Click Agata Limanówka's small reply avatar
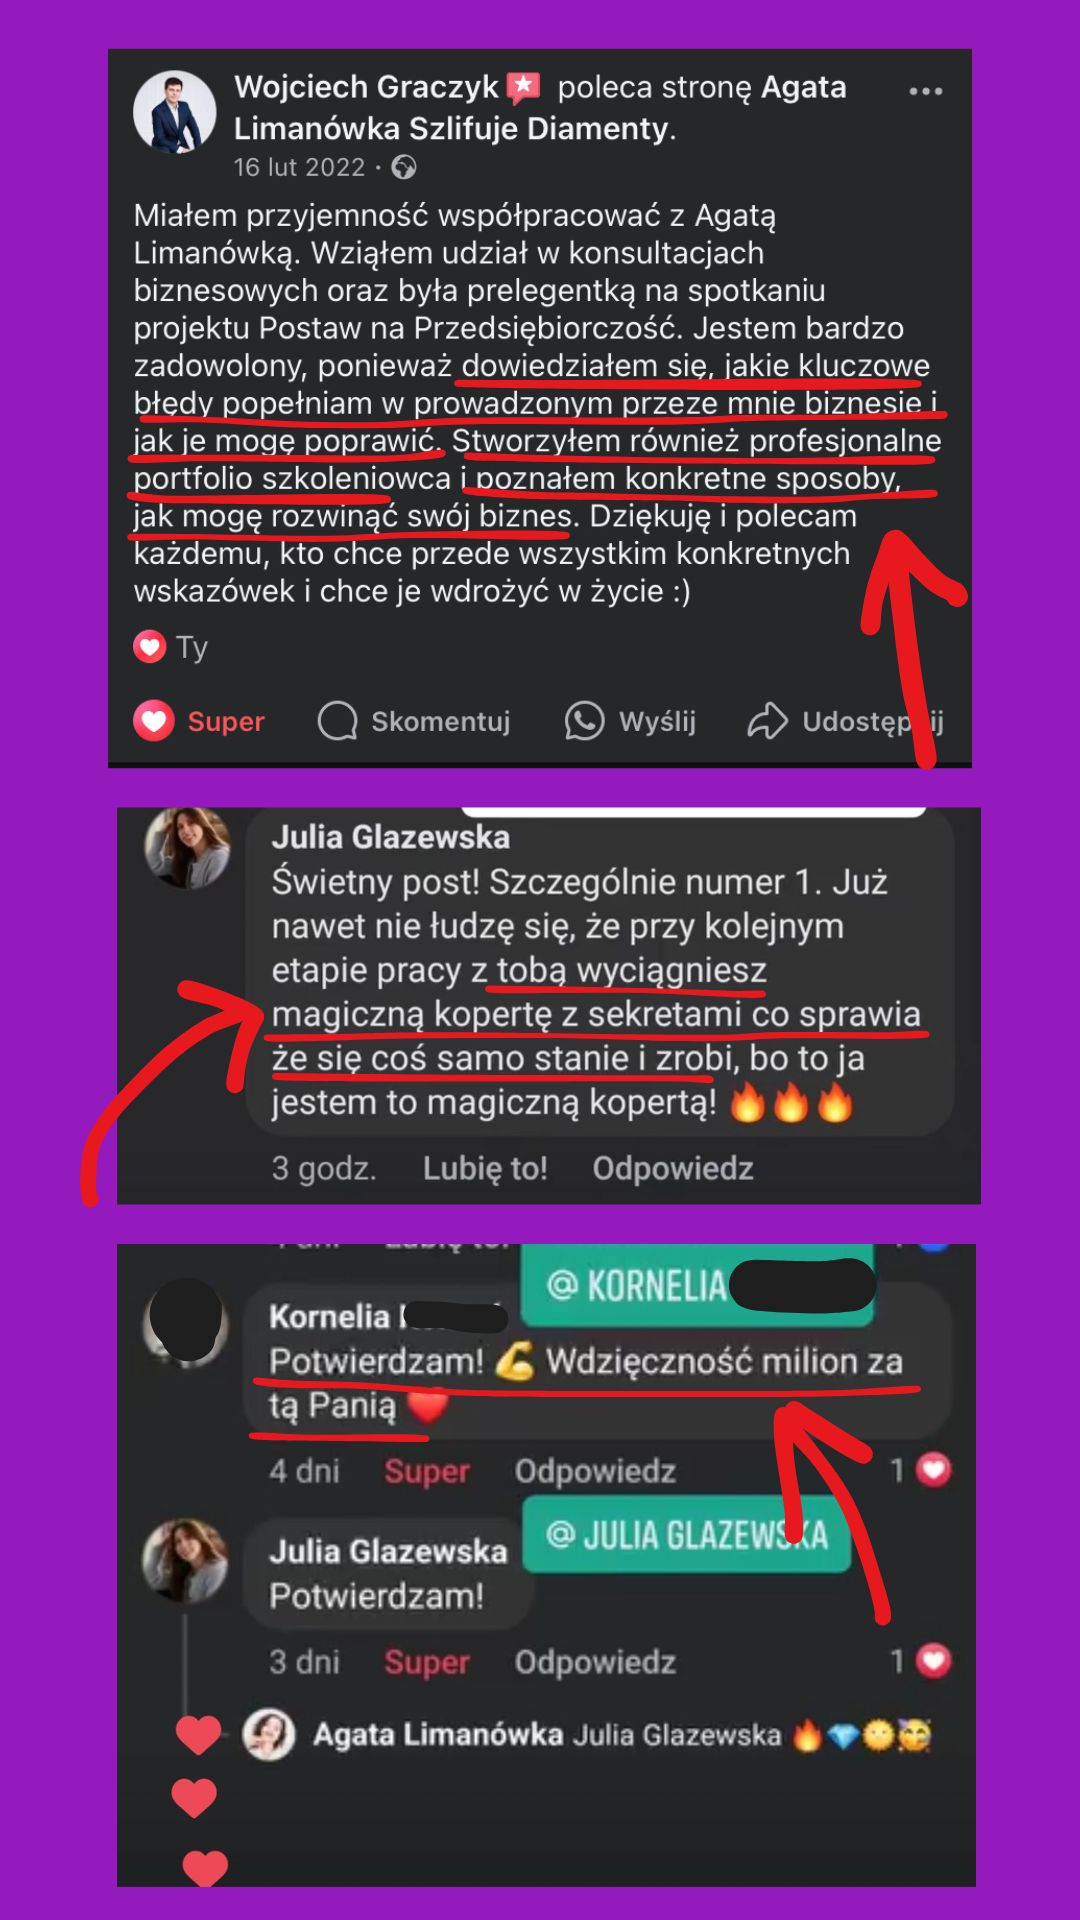The height and width of the screenshot is (1920, 1080). click(269, 1735)
